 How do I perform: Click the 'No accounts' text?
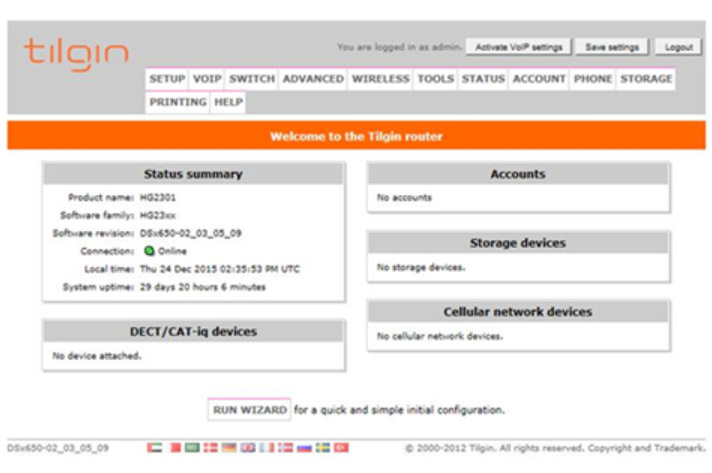tap(404, 197)
